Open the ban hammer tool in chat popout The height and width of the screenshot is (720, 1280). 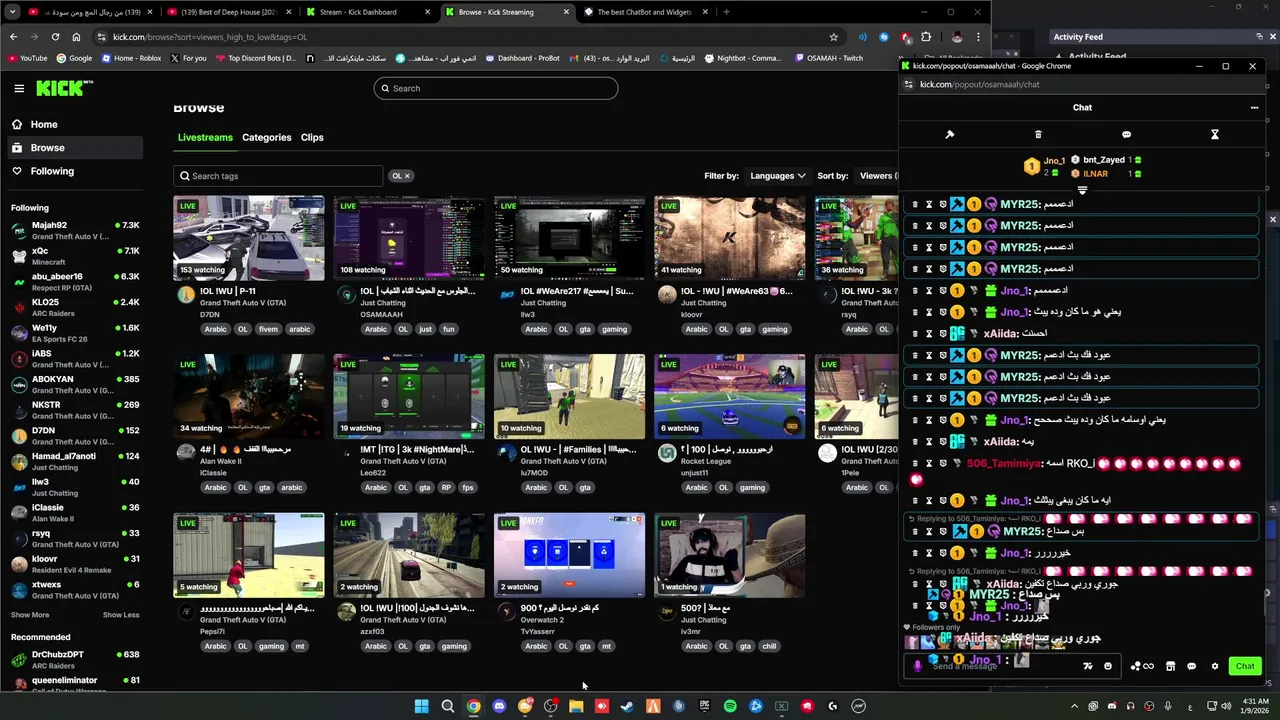coord(950,134)
